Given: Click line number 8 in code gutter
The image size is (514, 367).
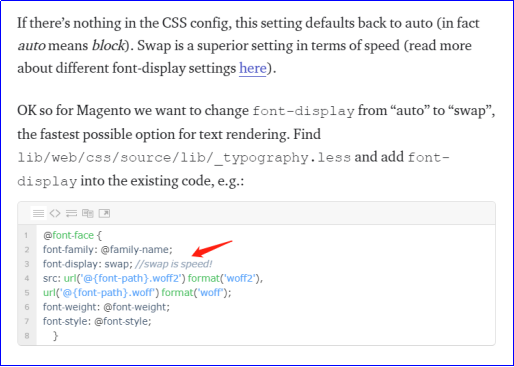Looking at the screenshot, I should point(27,336).
